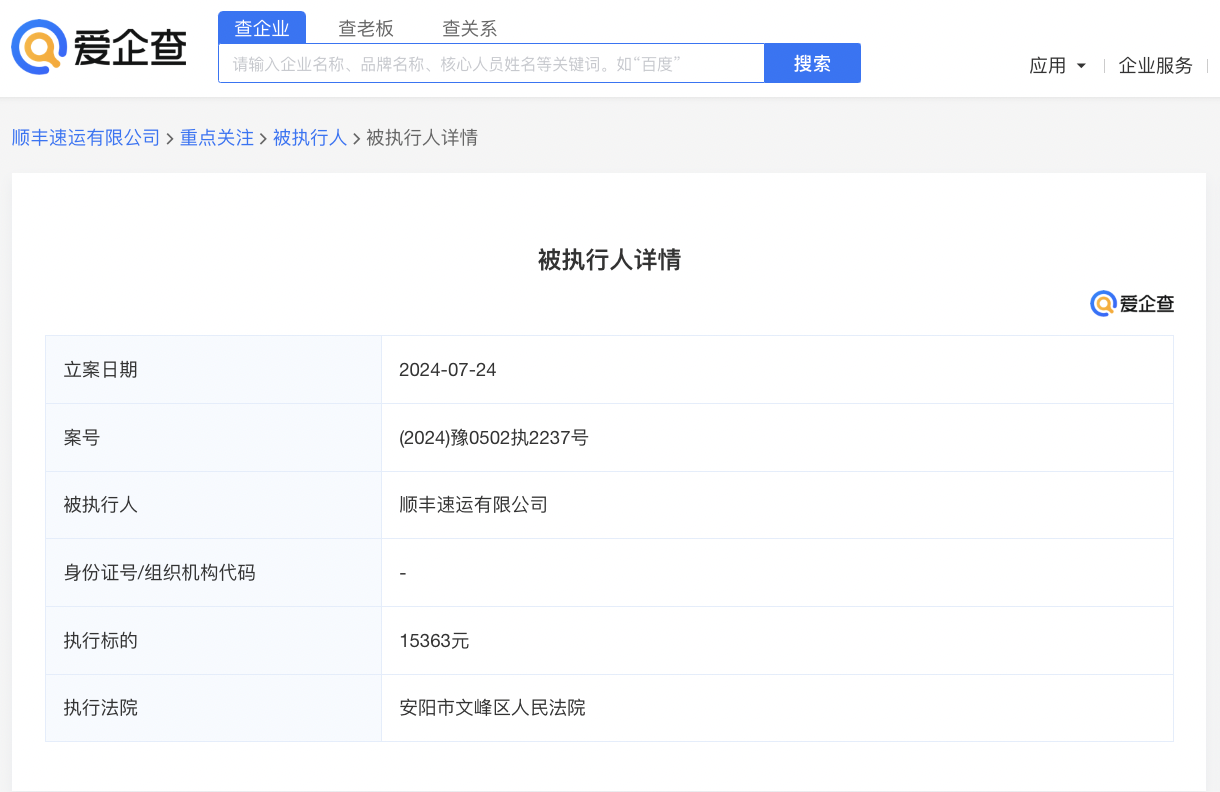The width and height of the screenshot is (1220, 792).
Task: Click the 15363元 execution amount value
Action: [x=434, y=641]
